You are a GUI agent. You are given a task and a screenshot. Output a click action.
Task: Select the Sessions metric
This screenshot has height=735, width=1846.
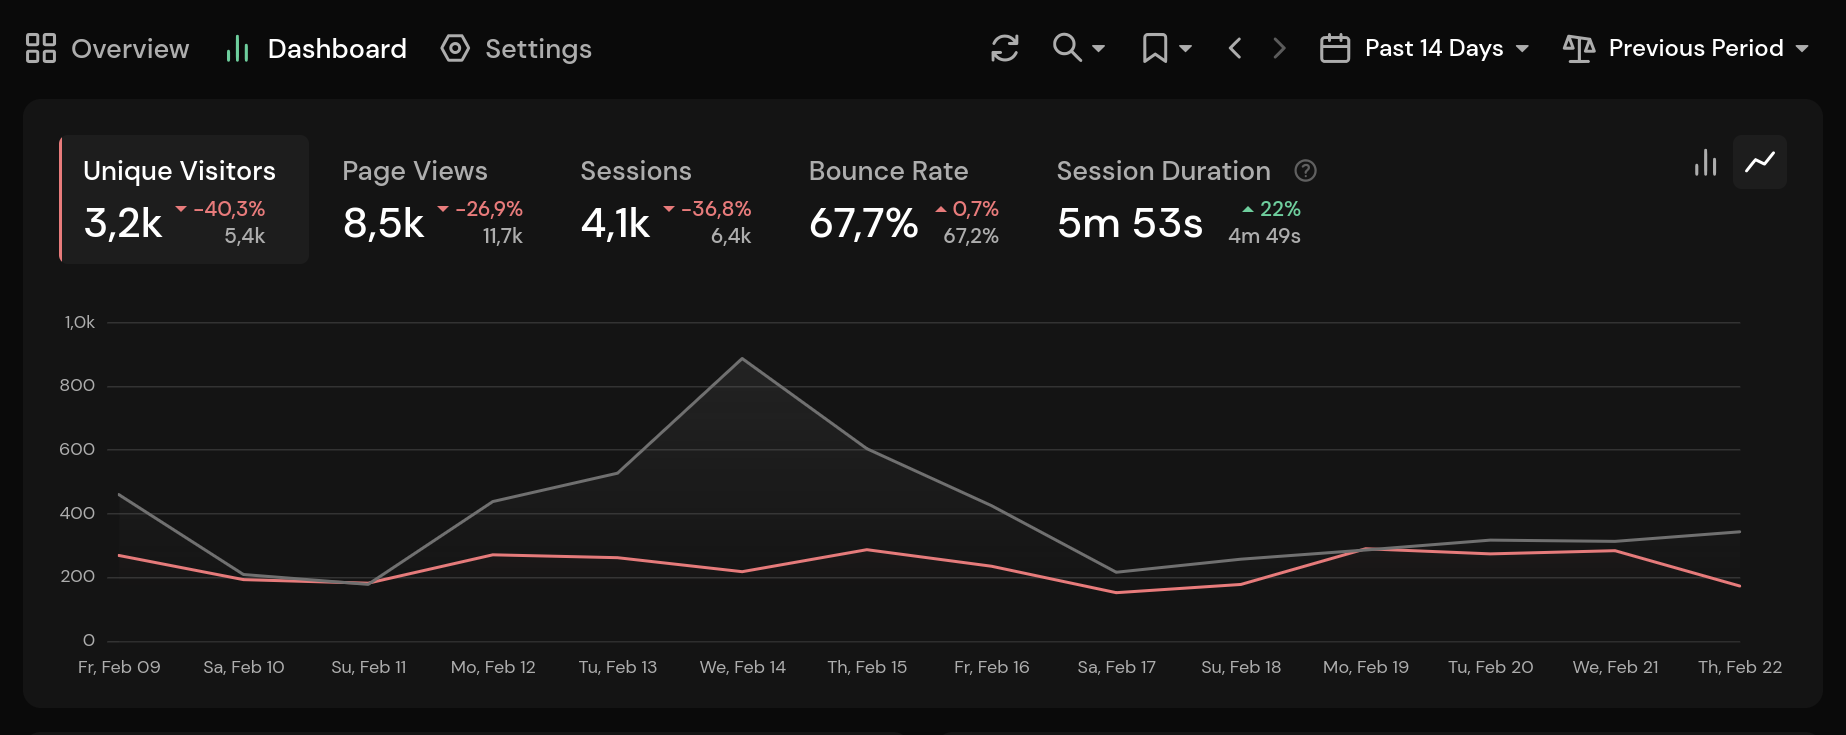pyautogui.click(x=665, y=200)
